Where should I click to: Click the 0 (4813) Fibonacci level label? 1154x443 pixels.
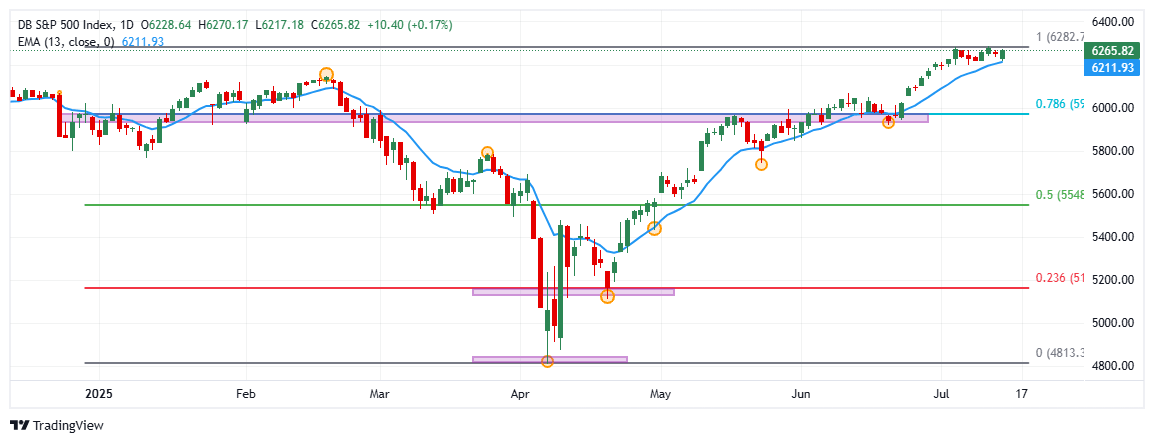tap(1059, 353)
